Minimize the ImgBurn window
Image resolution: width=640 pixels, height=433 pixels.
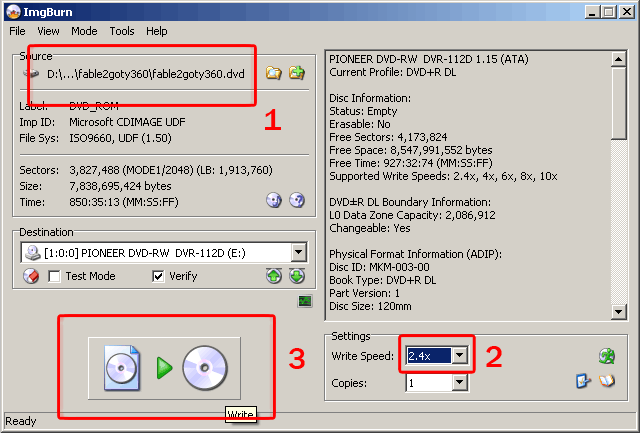click(592, 12)
